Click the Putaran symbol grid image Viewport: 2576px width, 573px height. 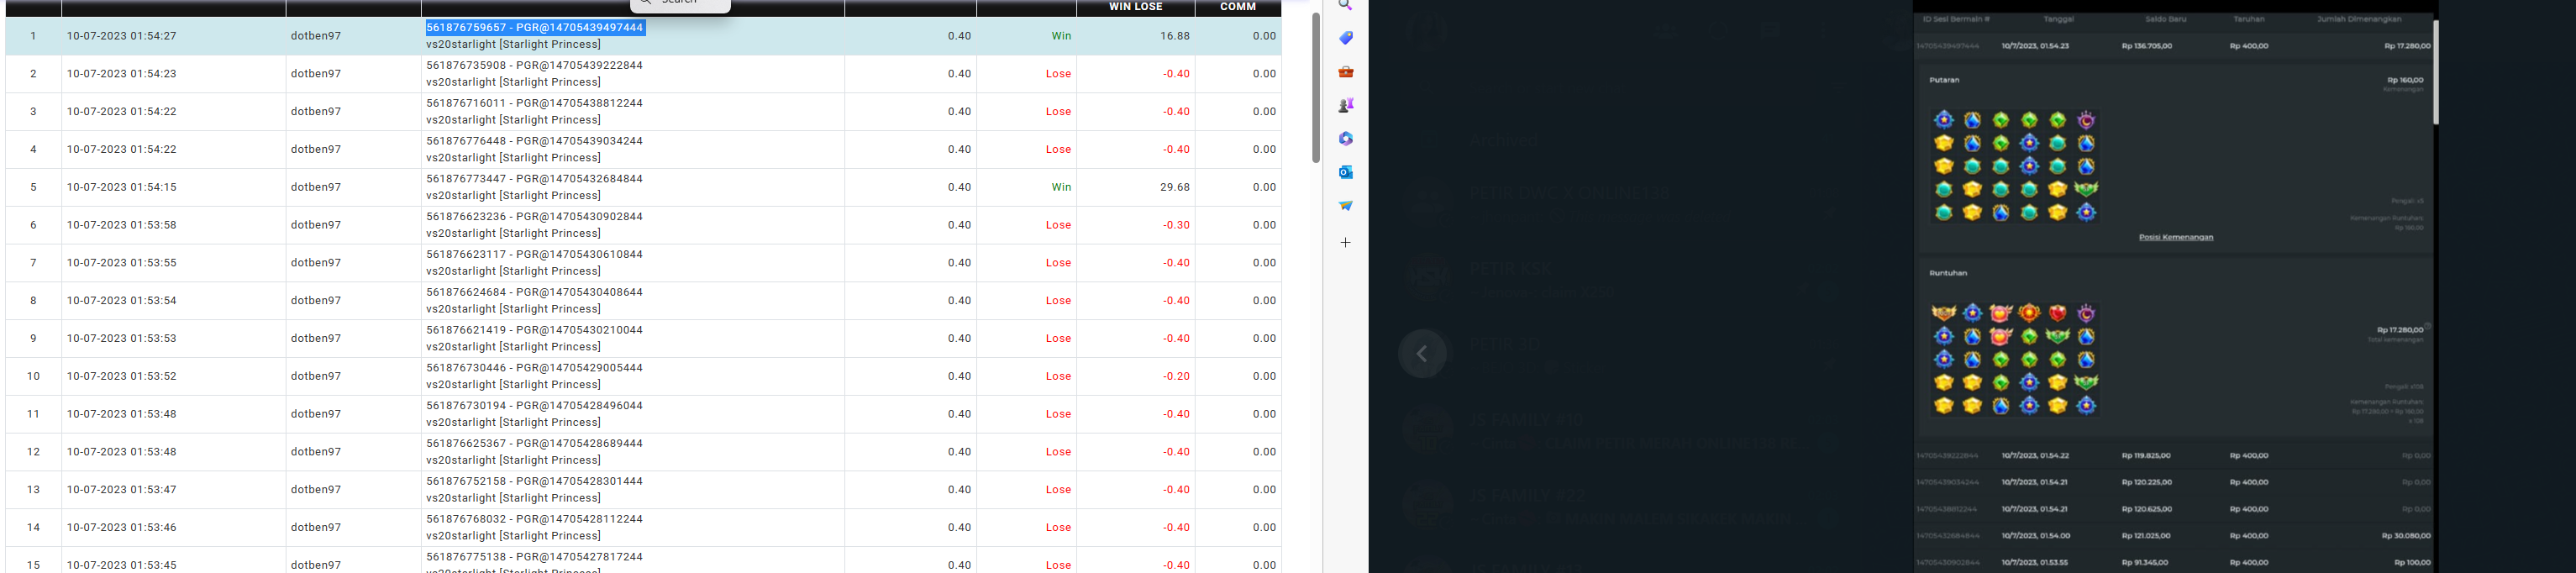2014,166
